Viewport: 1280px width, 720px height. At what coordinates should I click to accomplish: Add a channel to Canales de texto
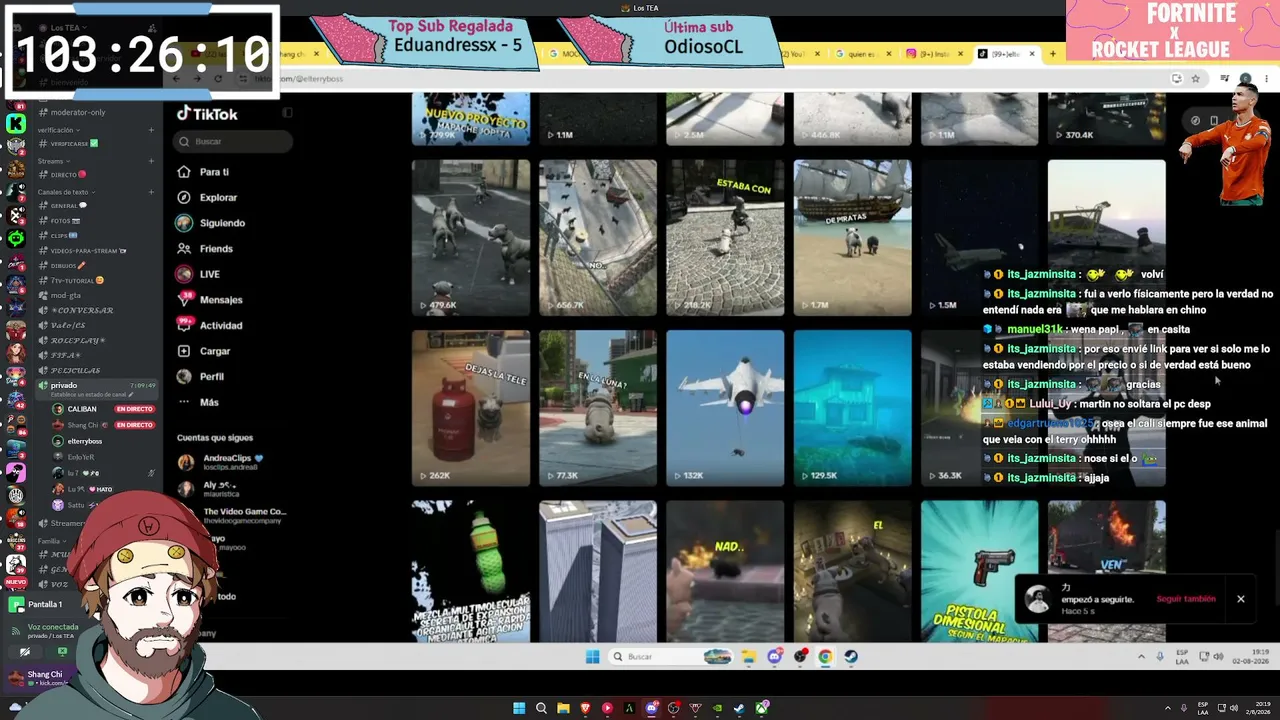point(150,192)
